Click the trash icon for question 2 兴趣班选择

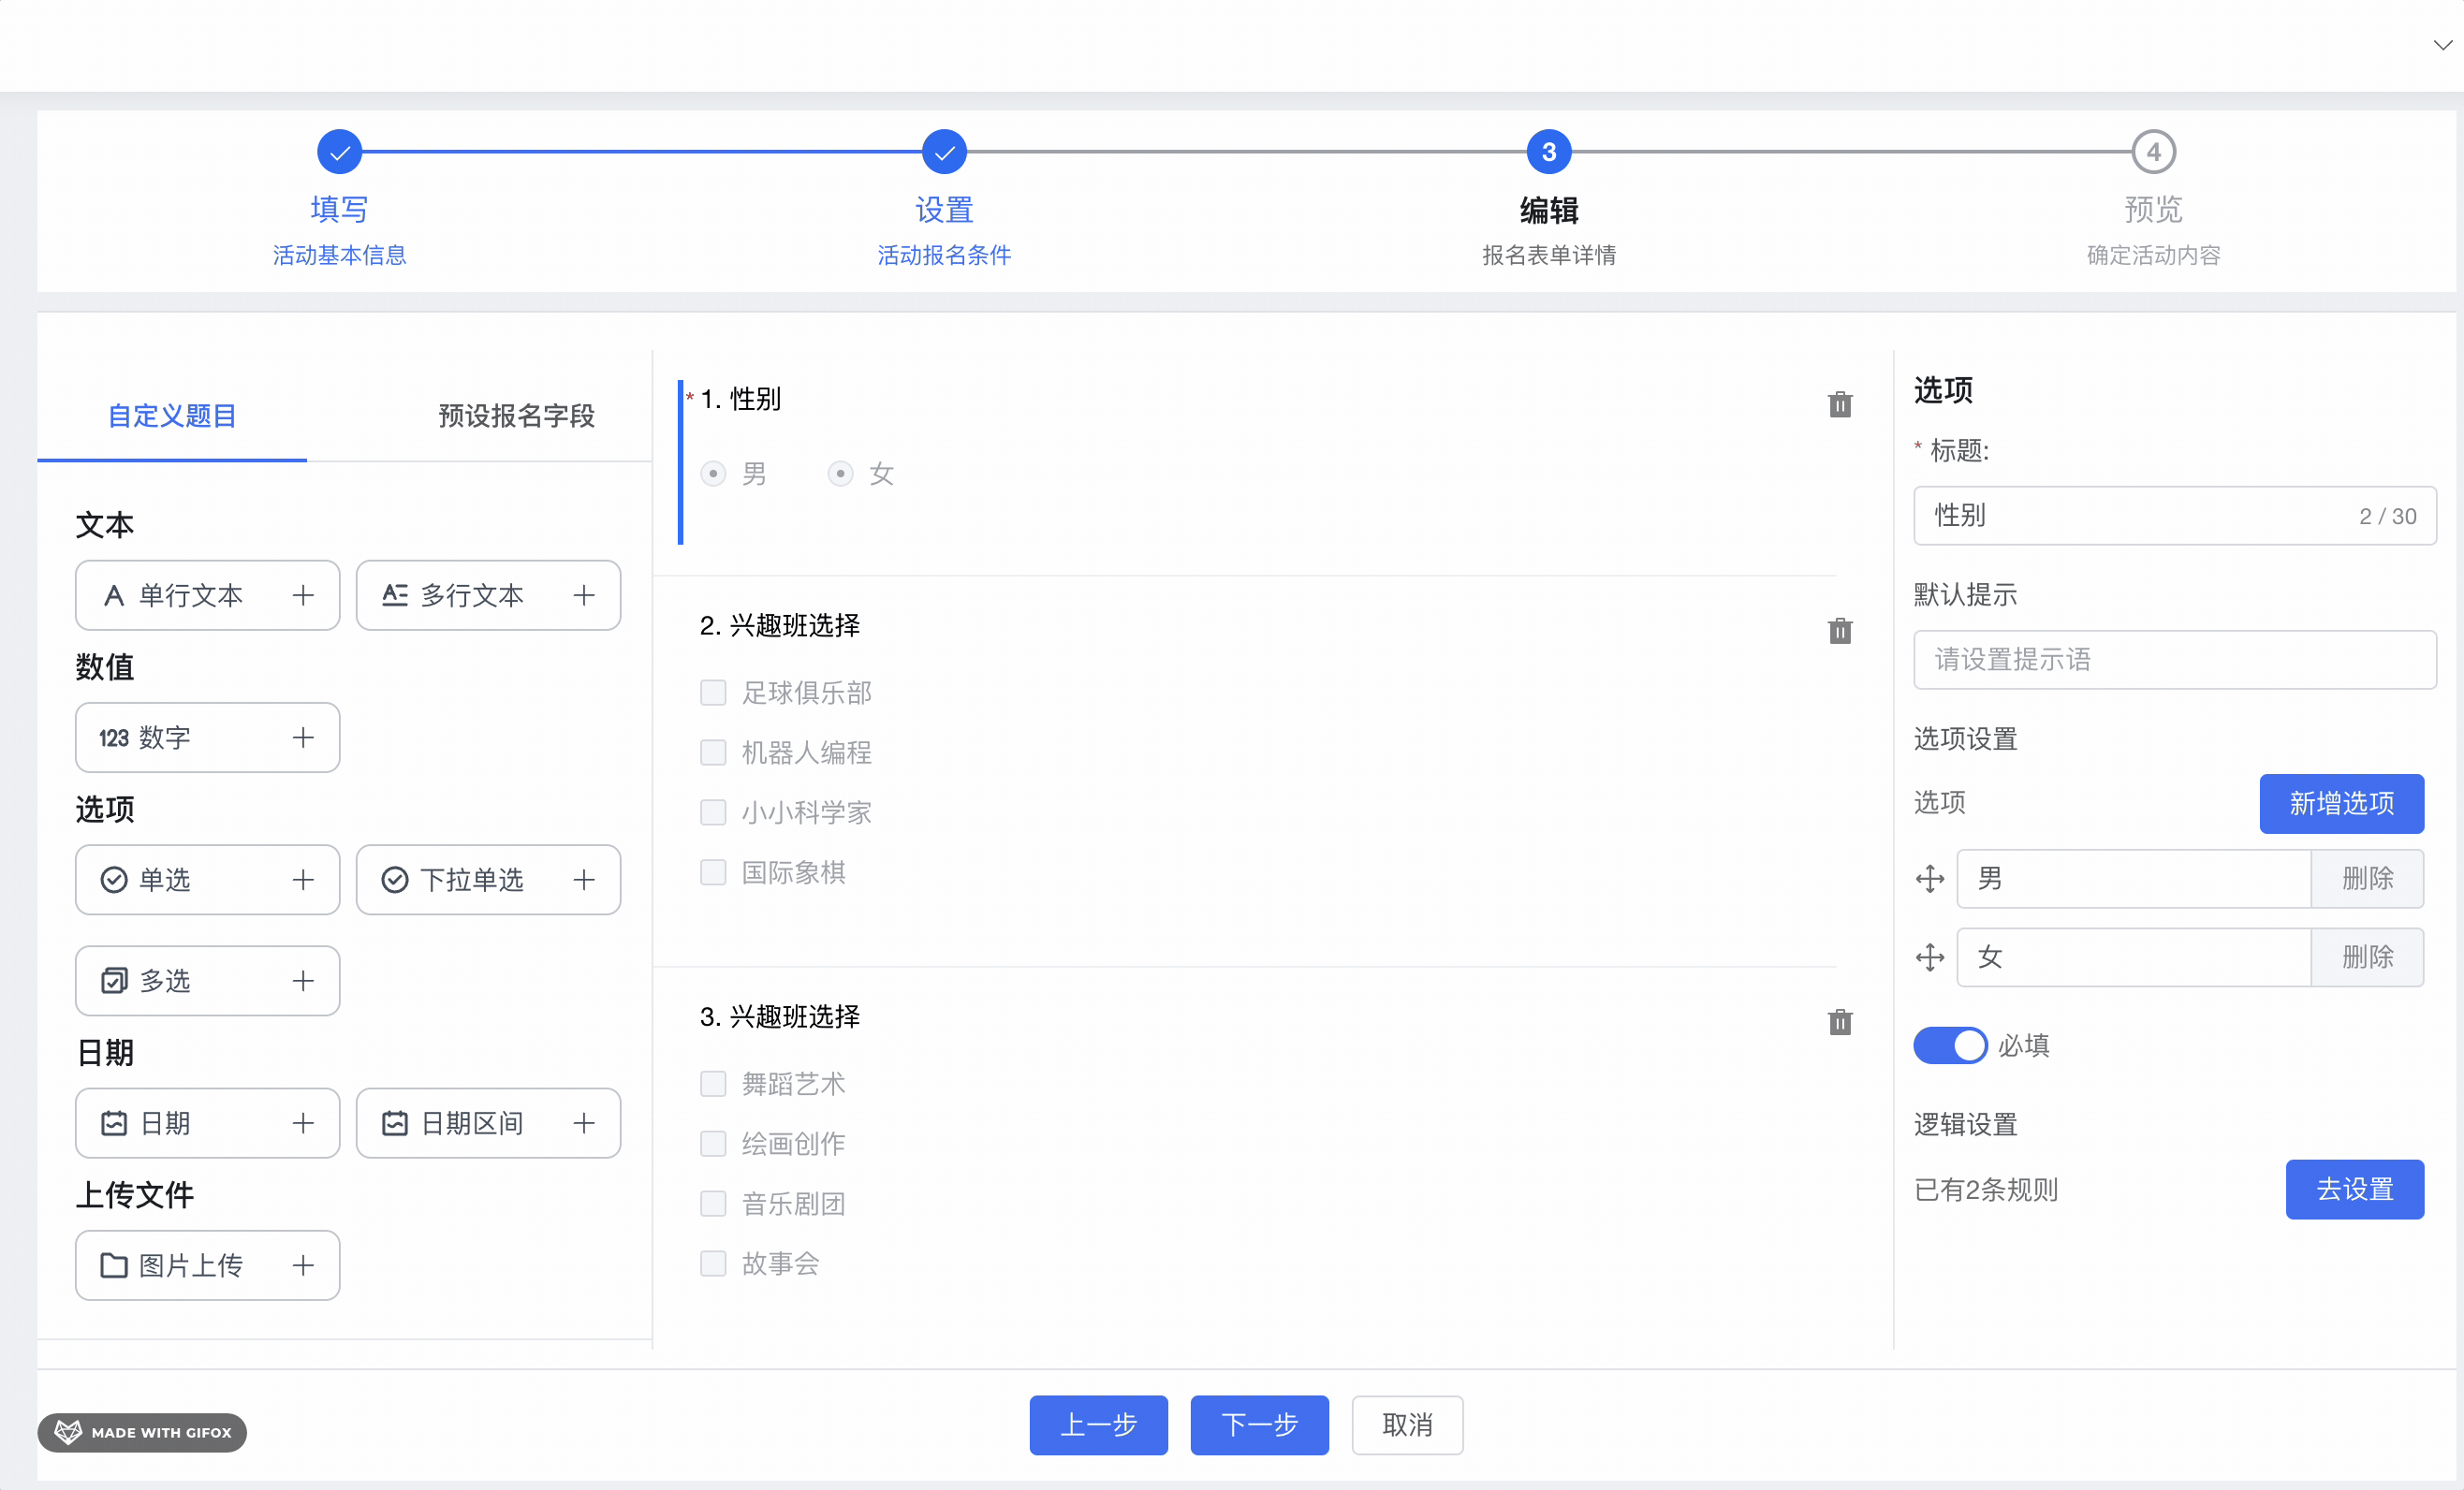1839,631
